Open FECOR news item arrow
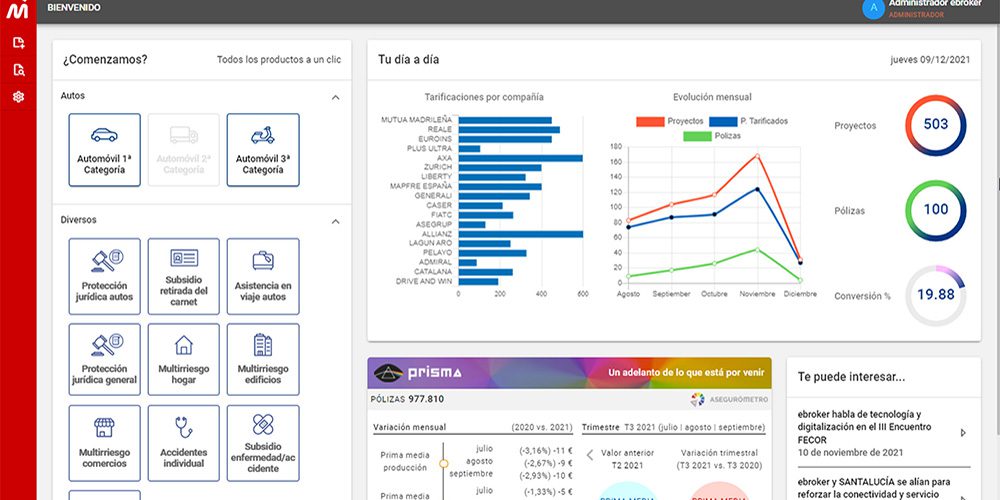Viewport: 1000px width, 500px height. [x=963, y=432]
